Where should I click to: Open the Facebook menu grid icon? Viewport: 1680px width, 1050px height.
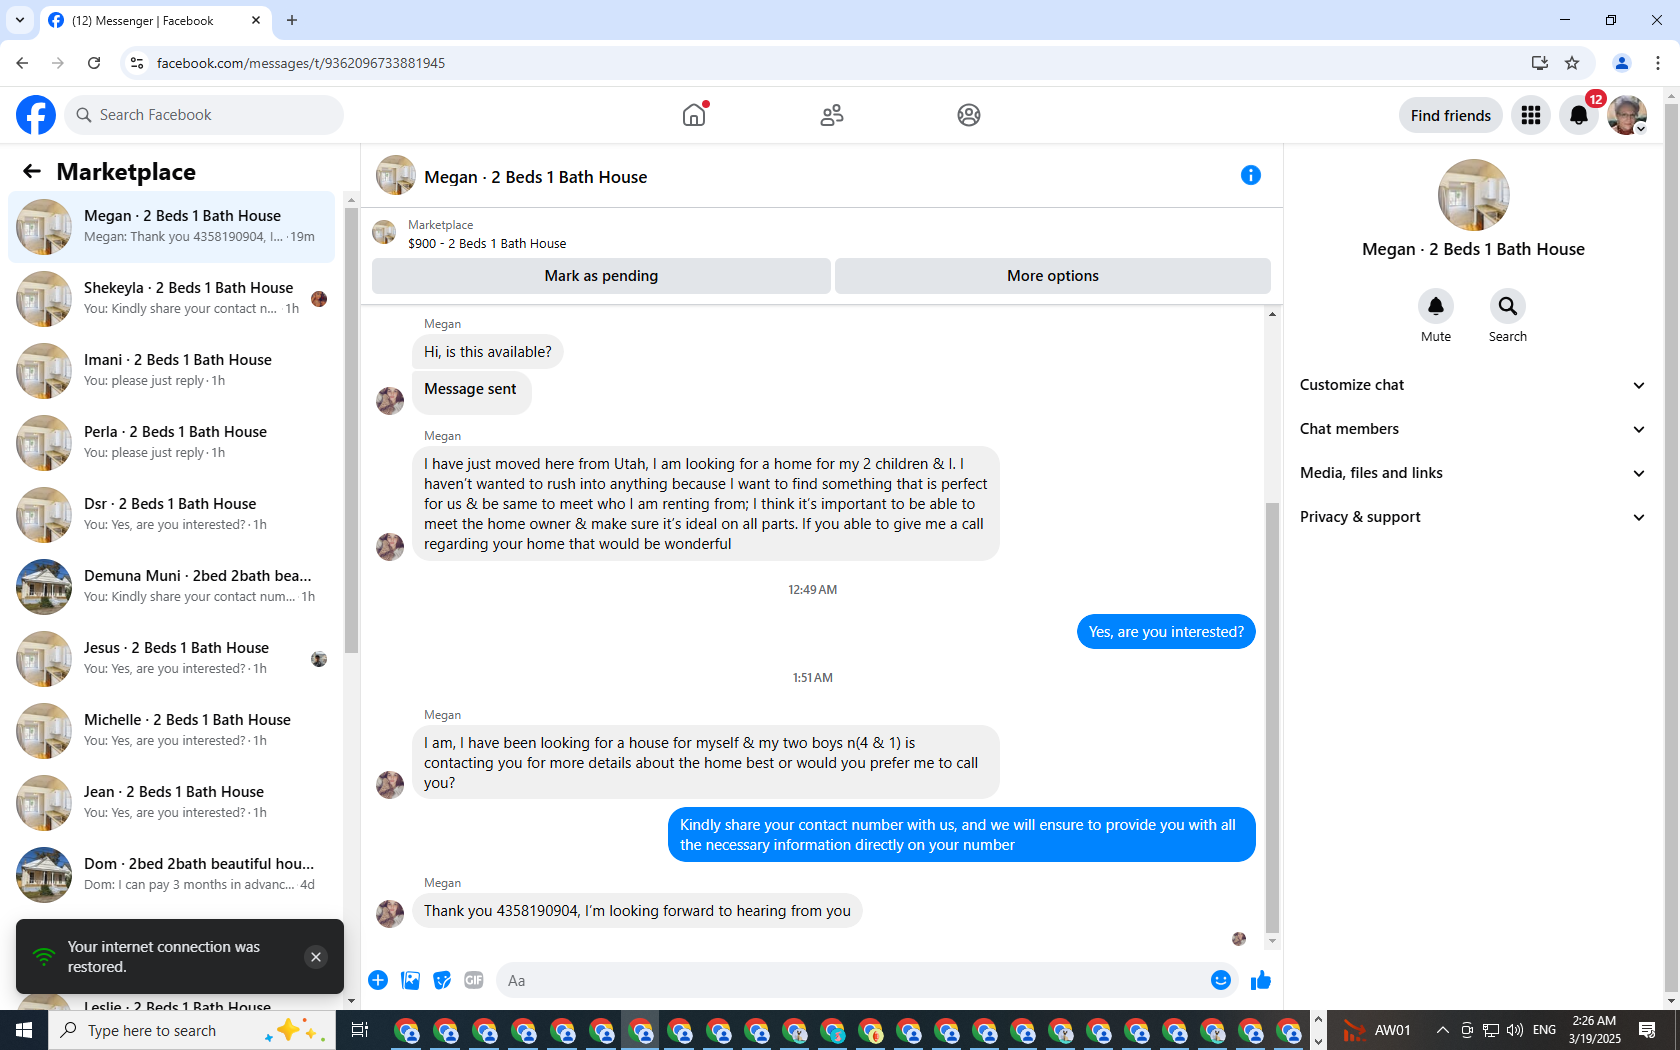click(1531, 115)
